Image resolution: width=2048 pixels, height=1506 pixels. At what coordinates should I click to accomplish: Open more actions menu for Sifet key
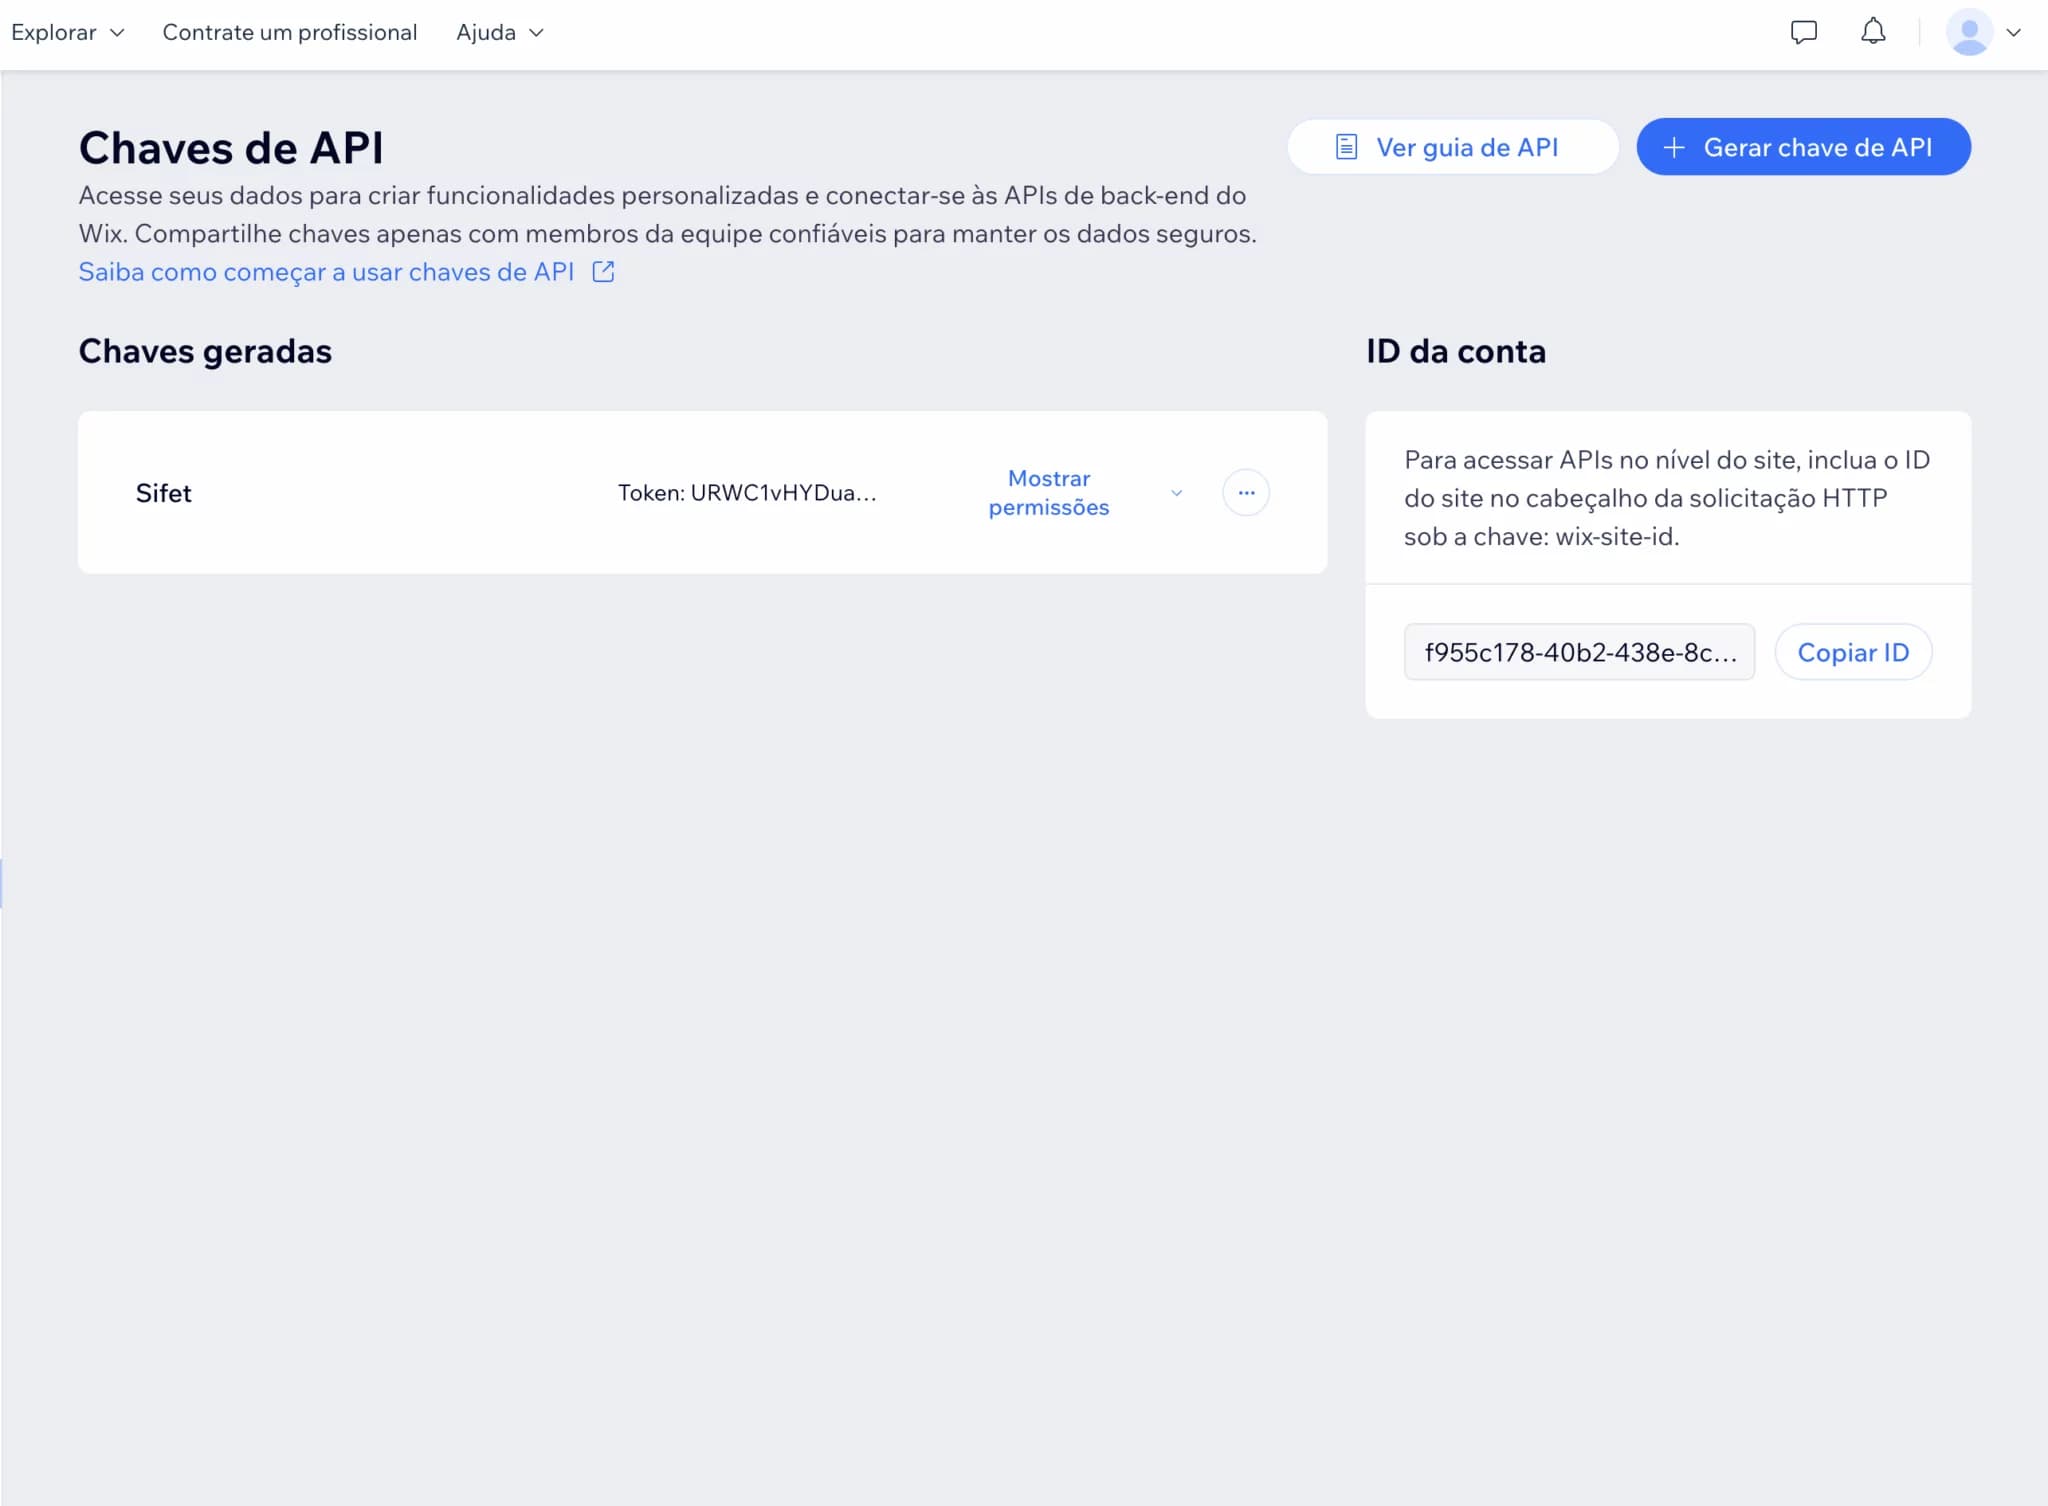pos(1245,492)
